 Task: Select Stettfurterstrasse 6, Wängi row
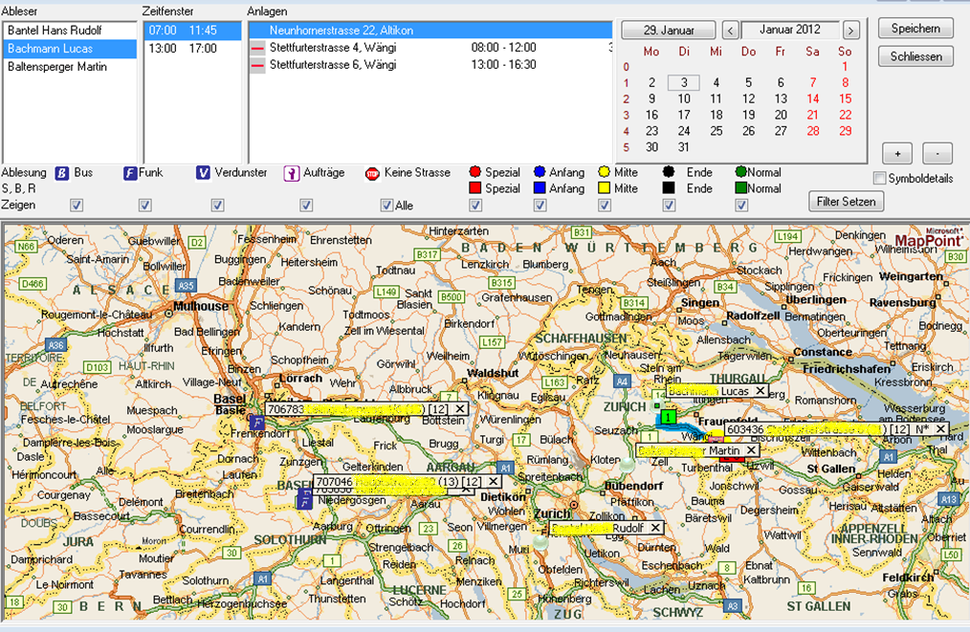pos(430,65)
